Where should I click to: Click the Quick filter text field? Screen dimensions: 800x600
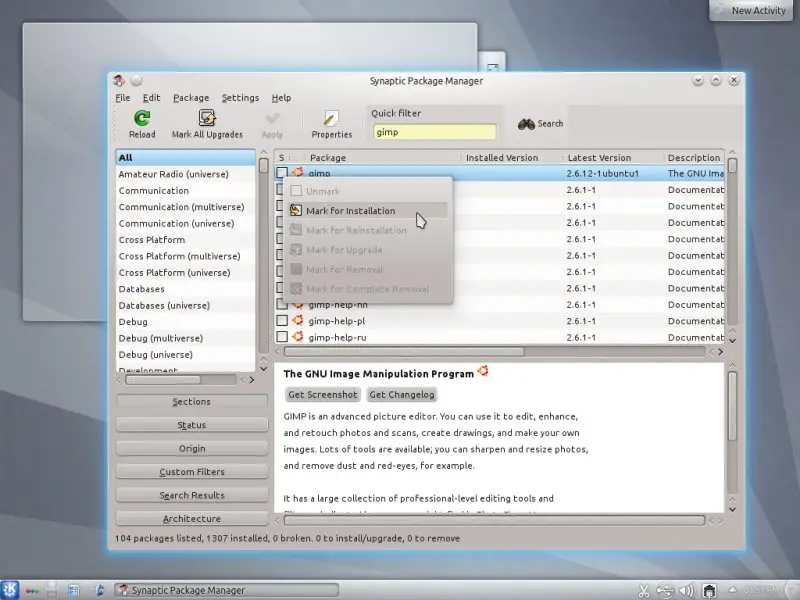click(434, 132)
